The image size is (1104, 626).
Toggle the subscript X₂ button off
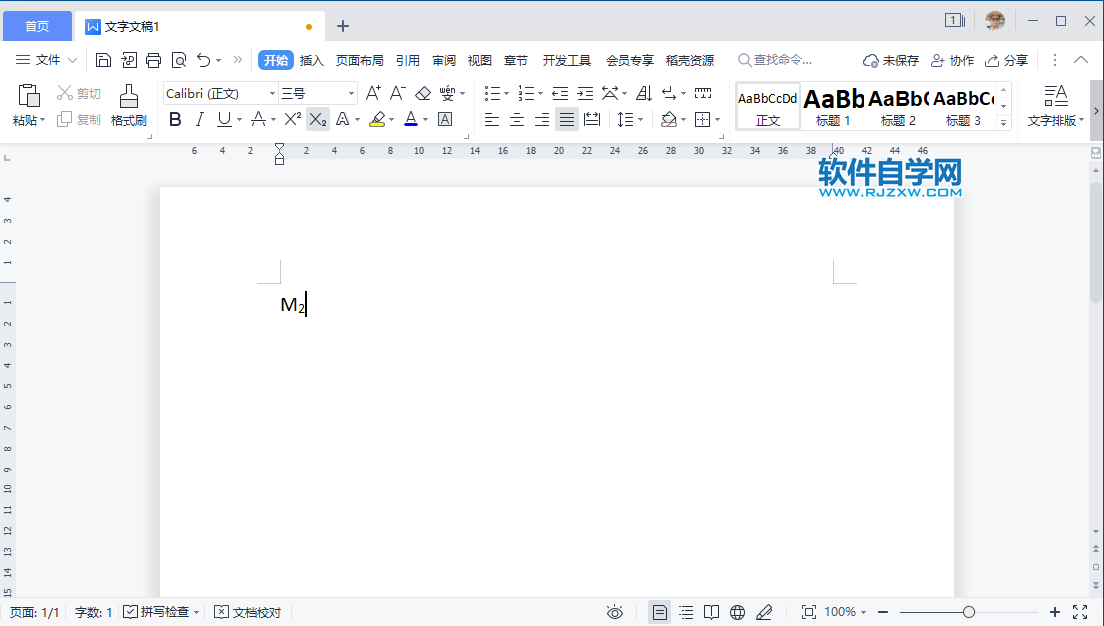[x=317, y=120]
